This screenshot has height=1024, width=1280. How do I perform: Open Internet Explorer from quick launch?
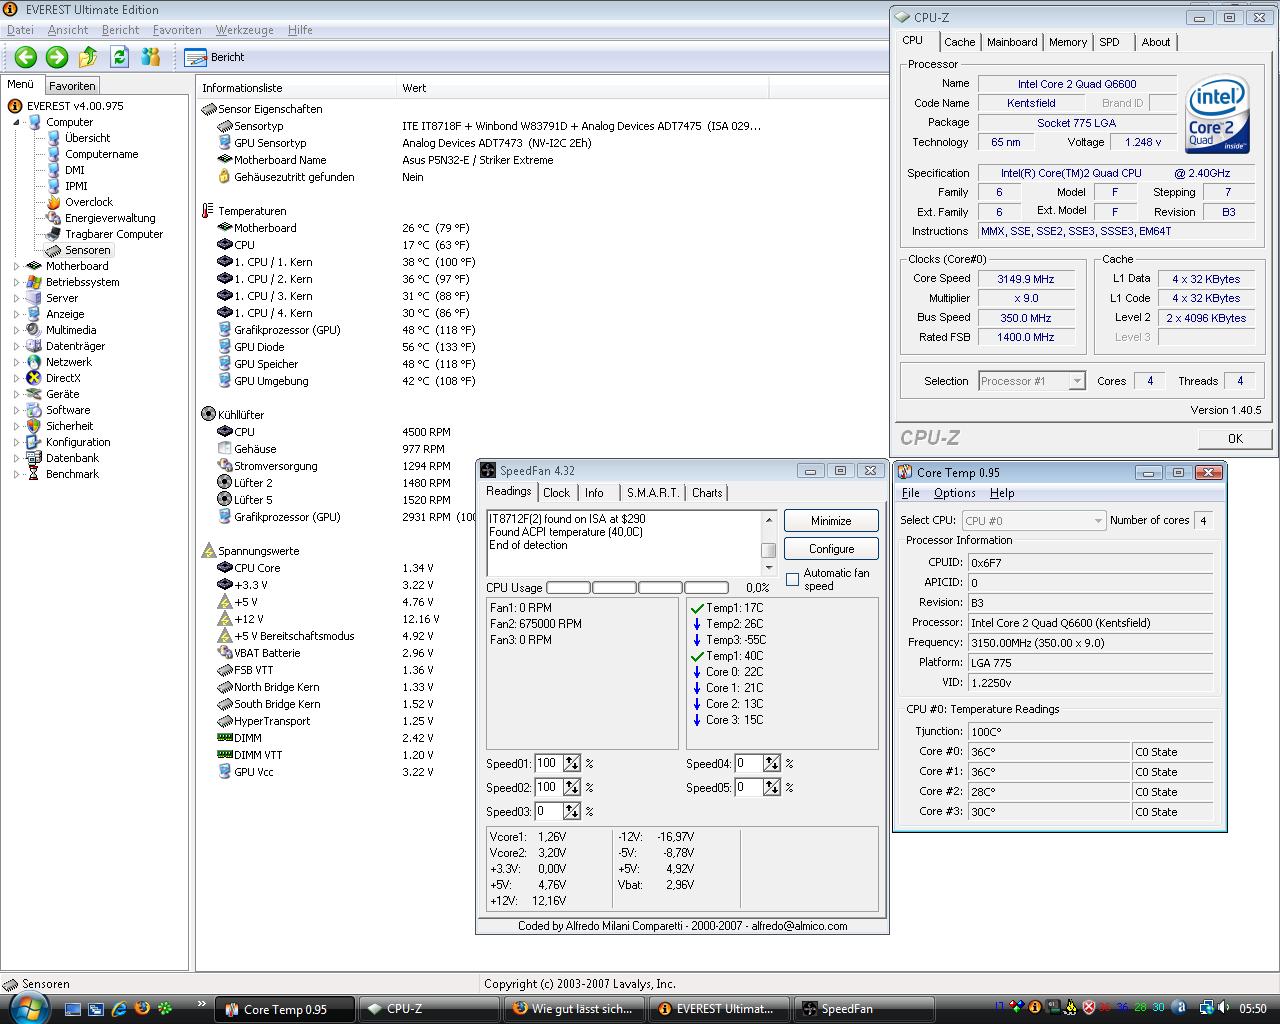pos(118,1009)
